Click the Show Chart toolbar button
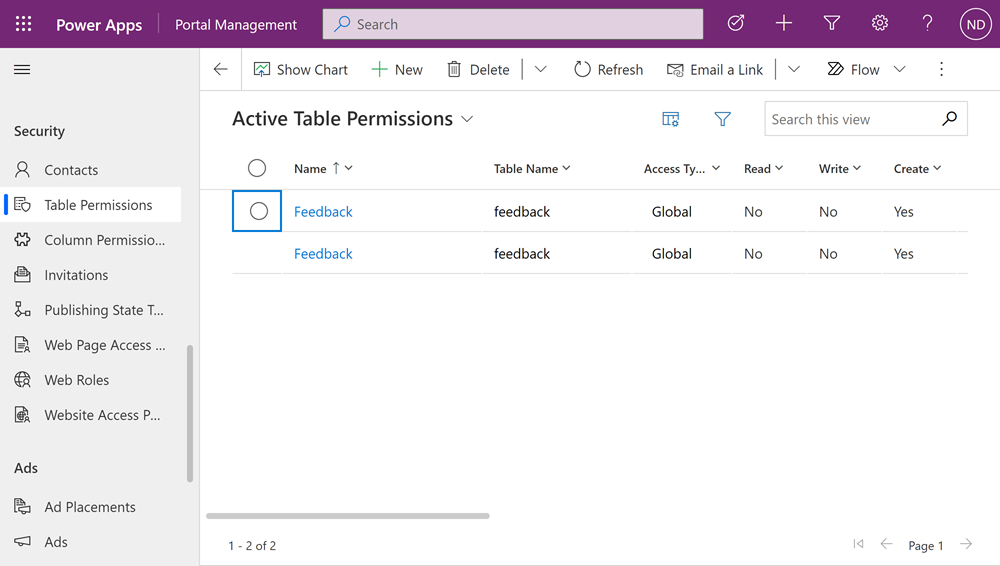 click(x=300, y=70)
